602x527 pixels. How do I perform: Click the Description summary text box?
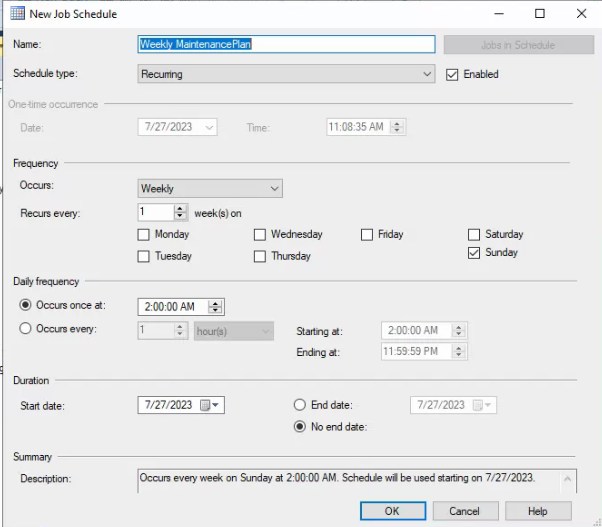pyautogui.click(x=355, y=480)
